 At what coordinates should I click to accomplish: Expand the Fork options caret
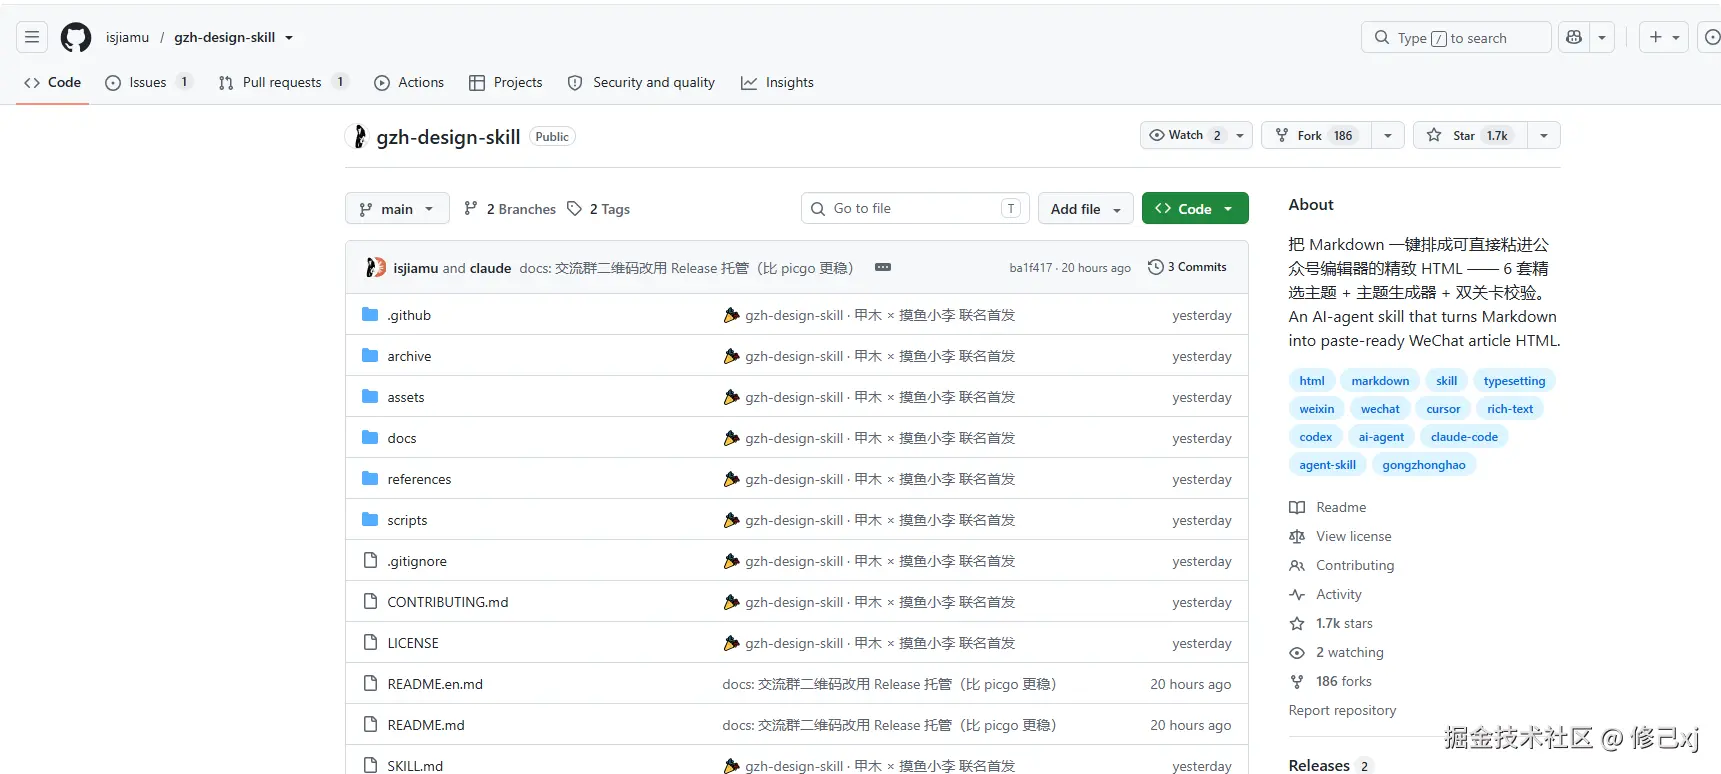(x=1388, y=135)
